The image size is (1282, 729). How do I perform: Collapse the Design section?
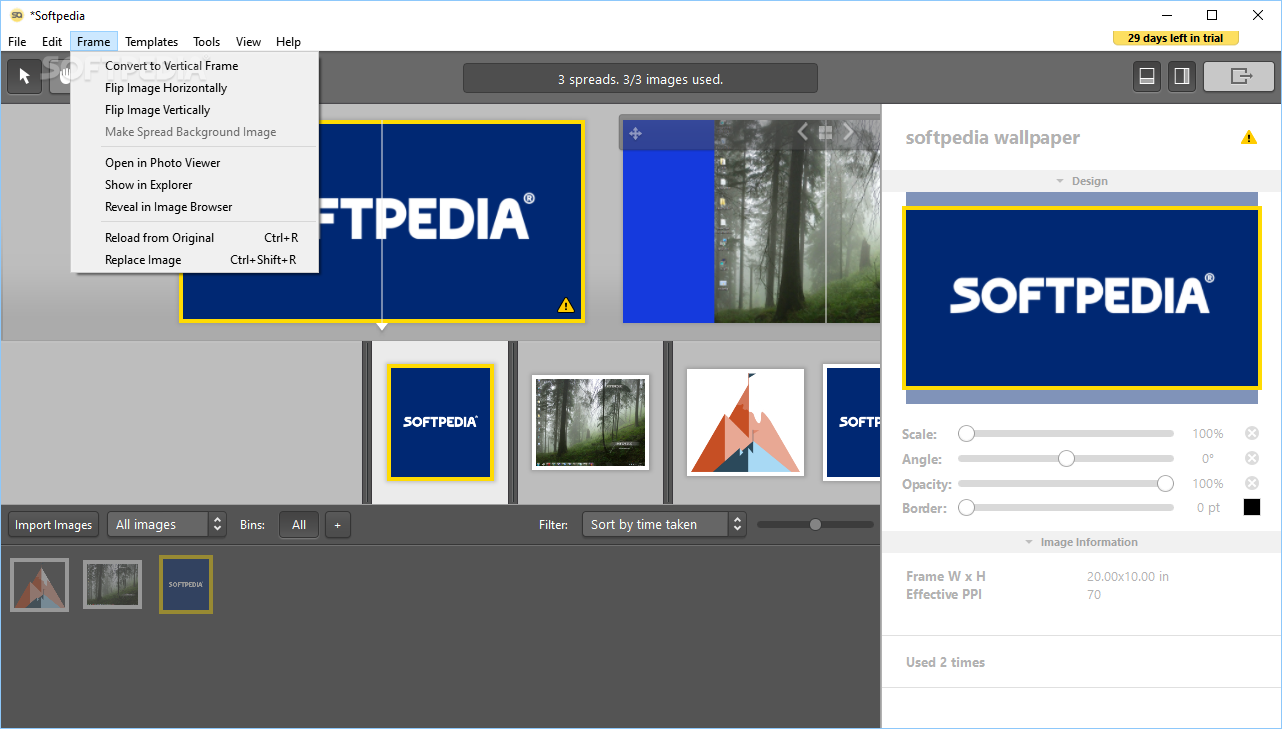[x=1082, y=181]
